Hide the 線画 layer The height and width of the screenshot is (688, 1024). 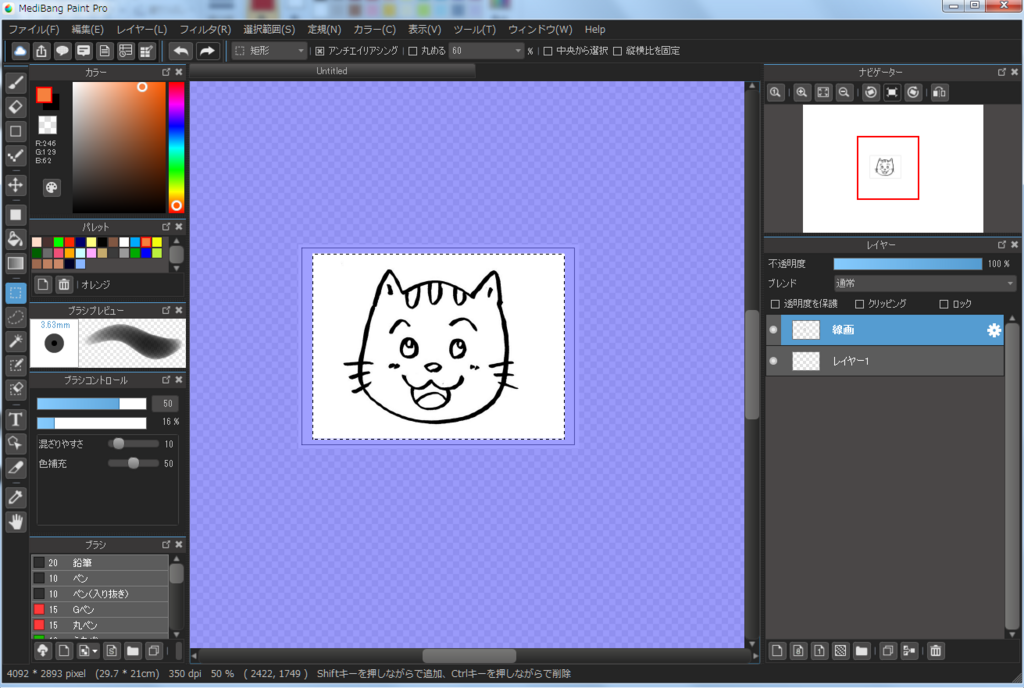pos(773,330)
